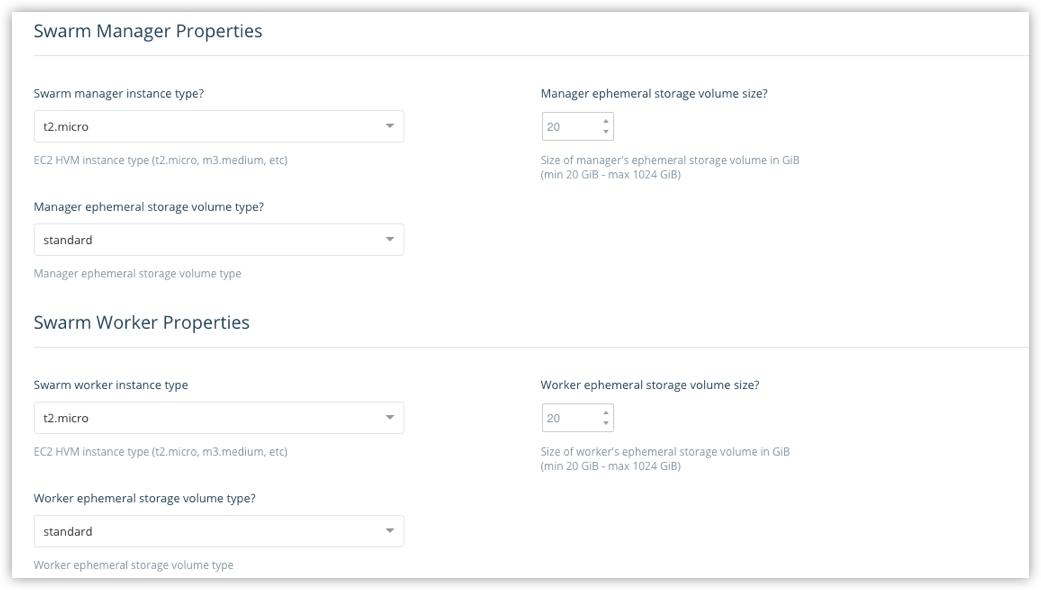
Task: Click arrow icon of manager volume type
Action: tap(390, 240)
